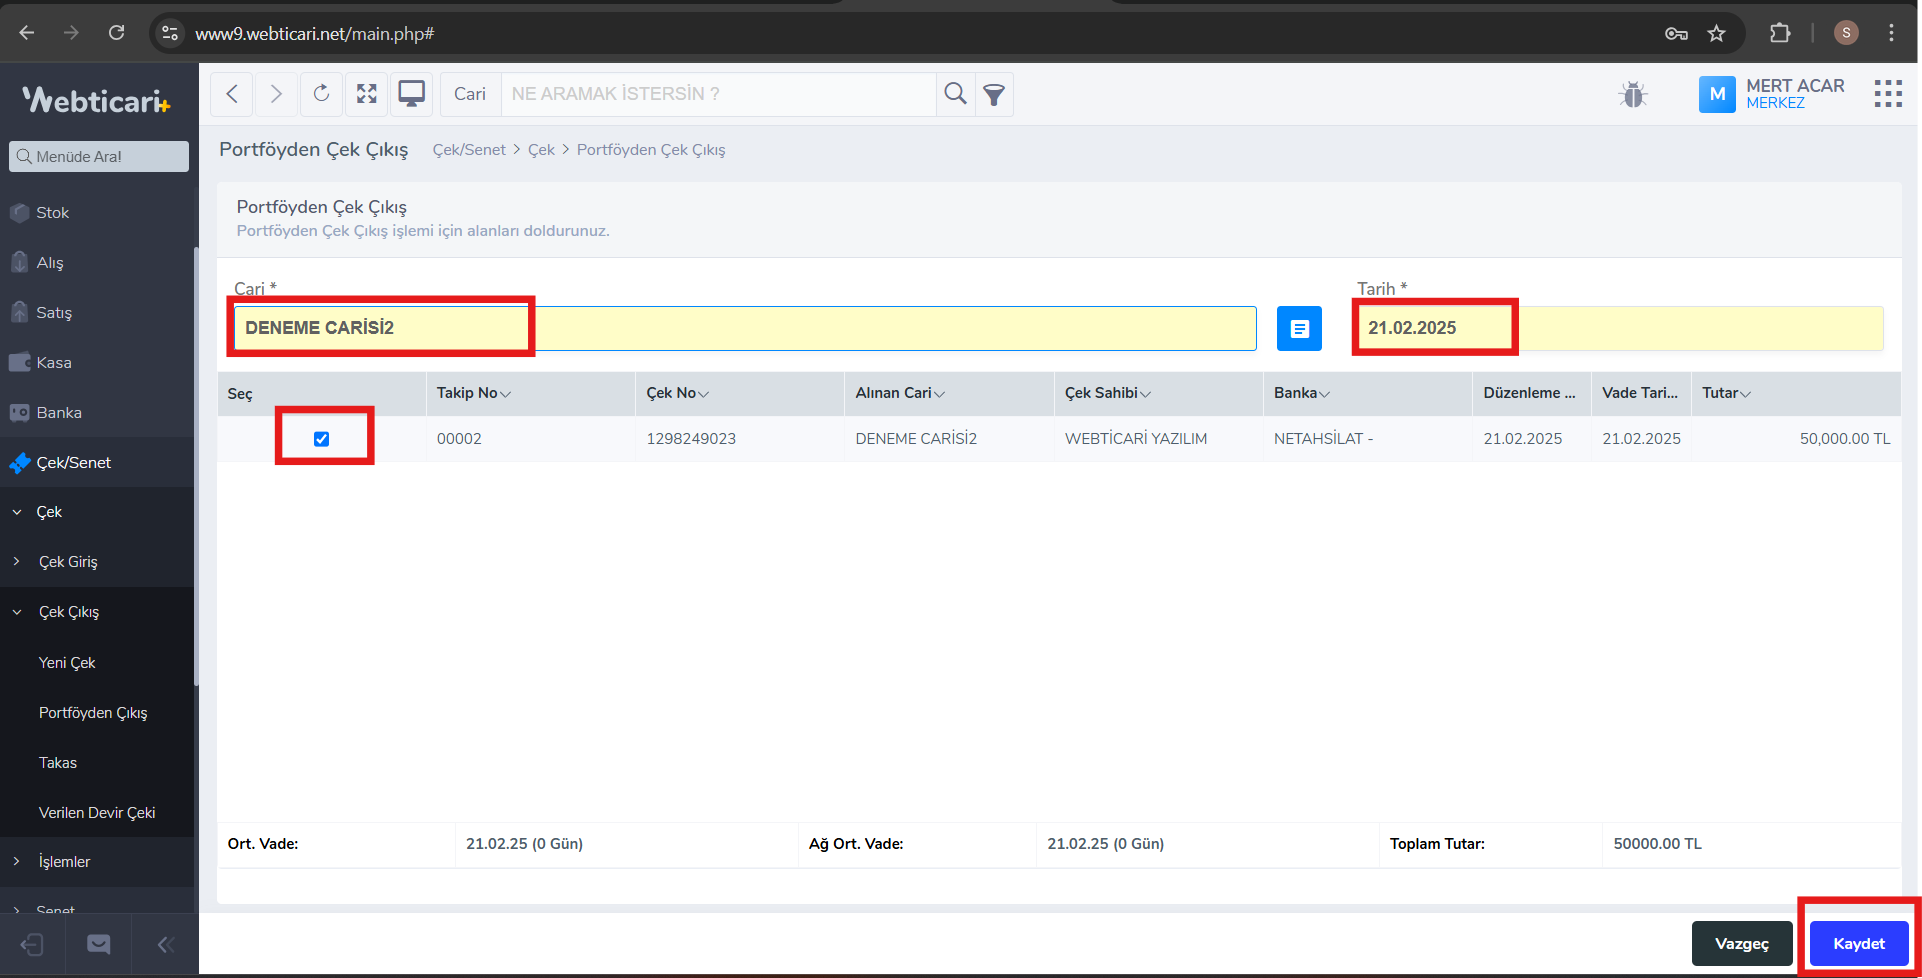Click the Tarih date input field

1618,328
